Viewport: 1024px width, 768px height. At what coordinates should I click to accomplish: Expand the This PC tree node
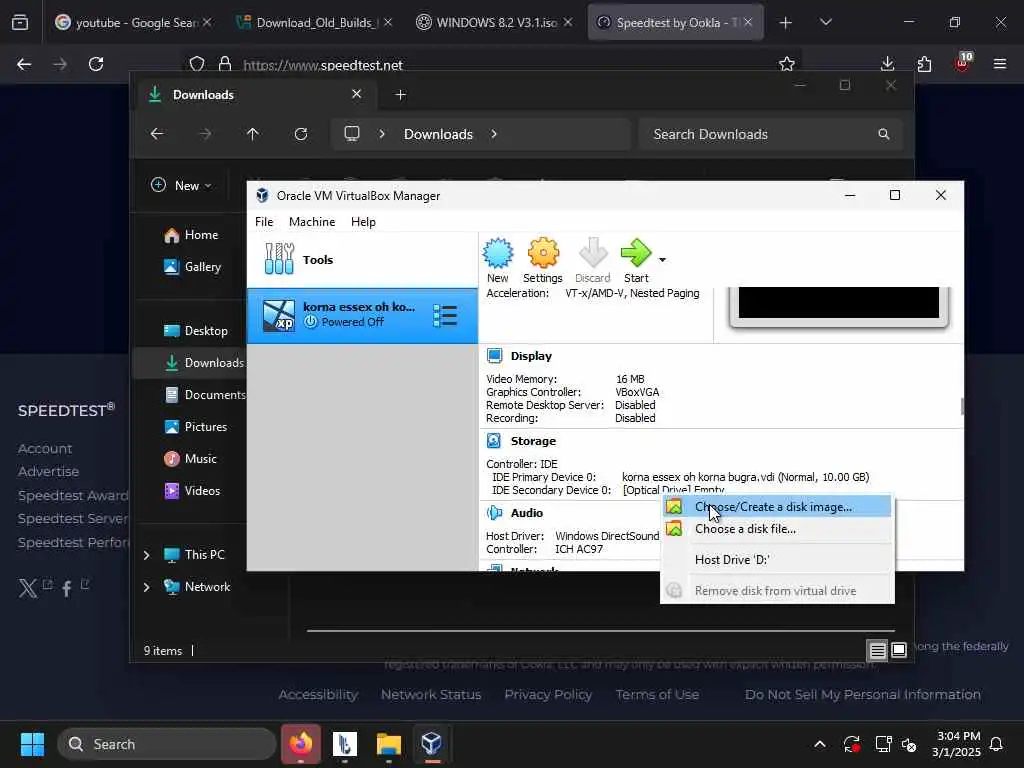point(146,555)
